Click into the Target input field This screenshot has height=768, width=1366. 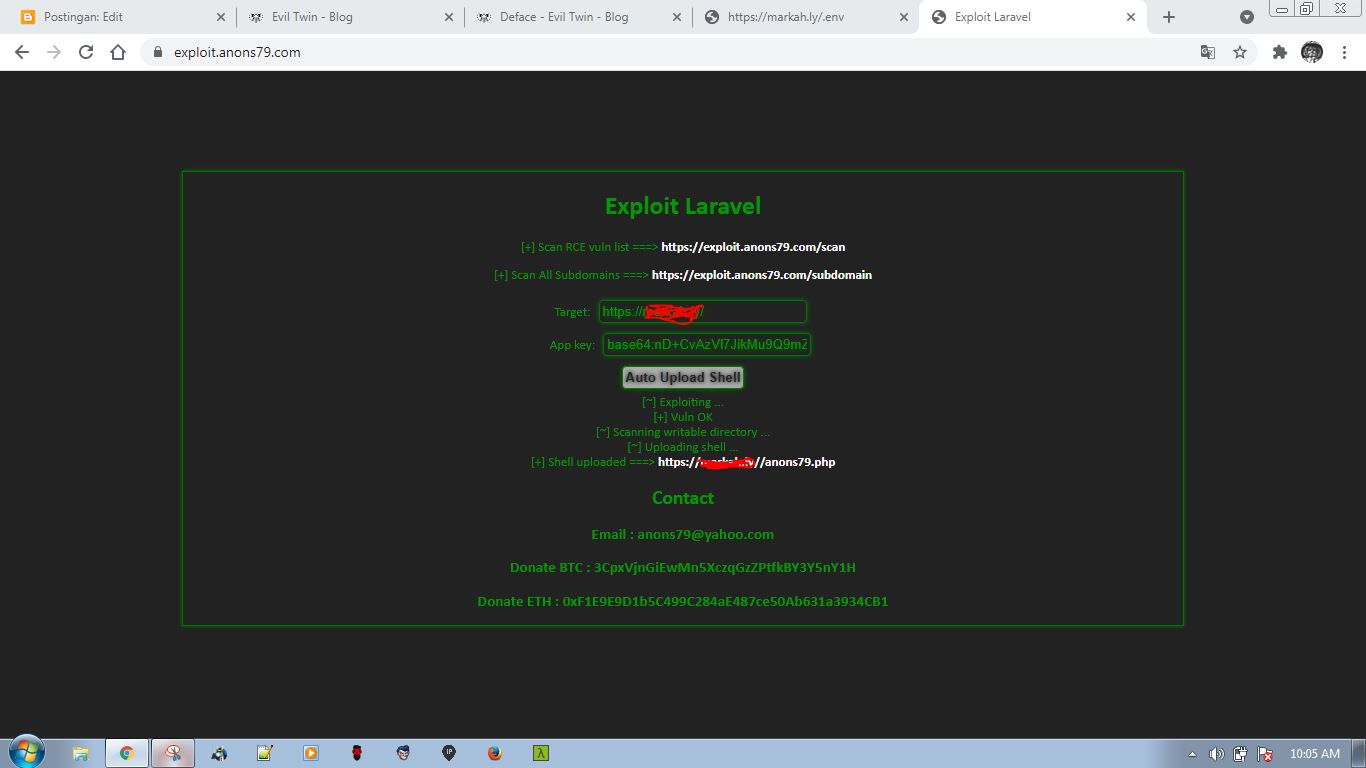point(703,312)
